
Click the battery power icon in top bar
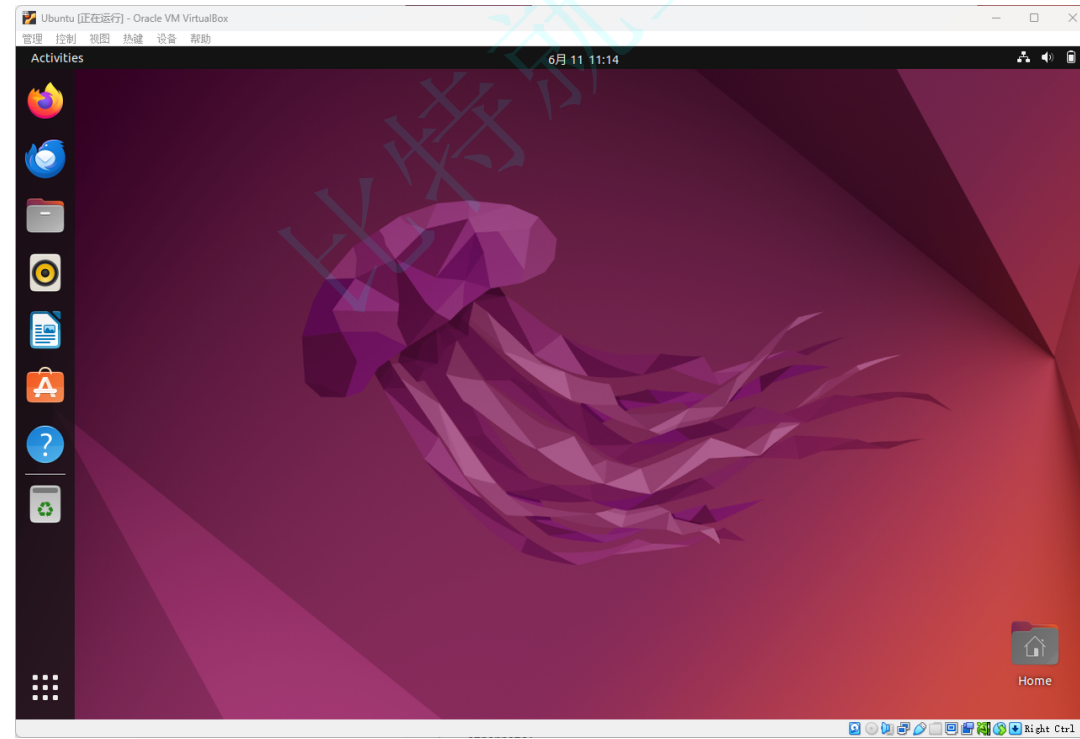point(1071,57)
